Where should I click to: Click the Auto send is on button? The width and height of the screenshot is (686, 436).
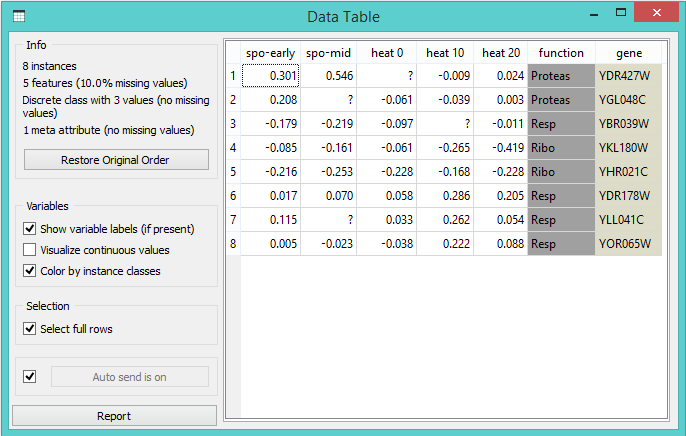point(130,377)
